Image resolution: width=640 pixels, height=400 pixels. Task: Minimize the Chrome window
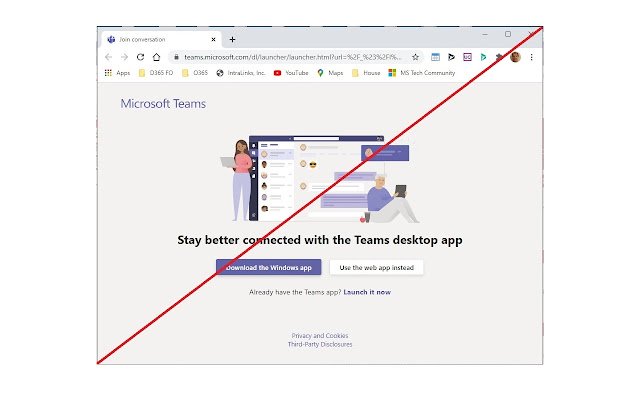tap(485, 34)
